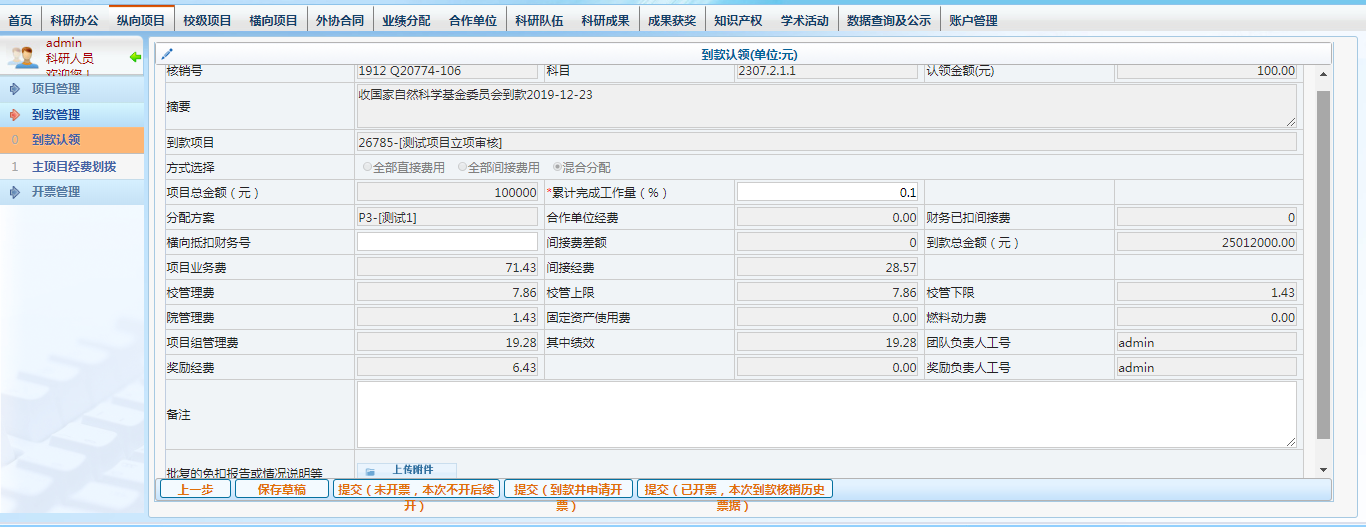Switch to 纵向项目 tab
This screenshot has width=1366, height=527.
[x=141, y=20]
